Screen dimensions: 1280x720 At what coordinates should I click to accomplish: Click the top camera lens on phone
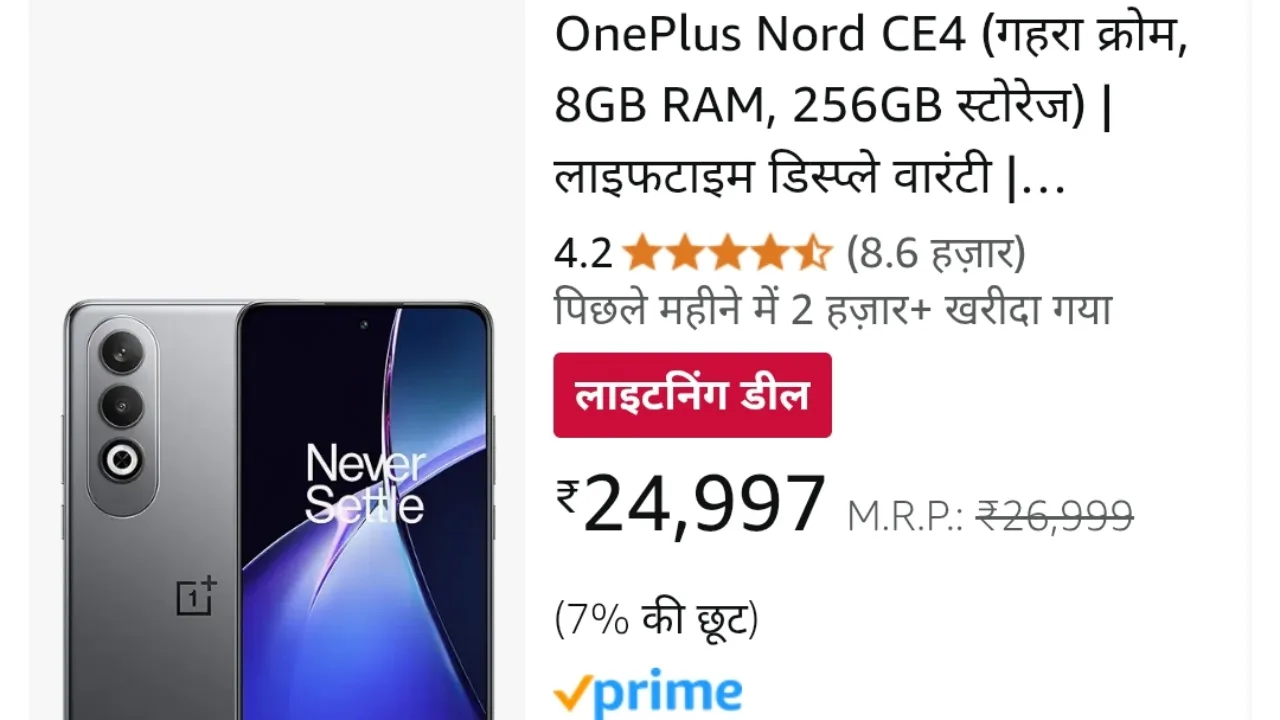coord(122,351)
